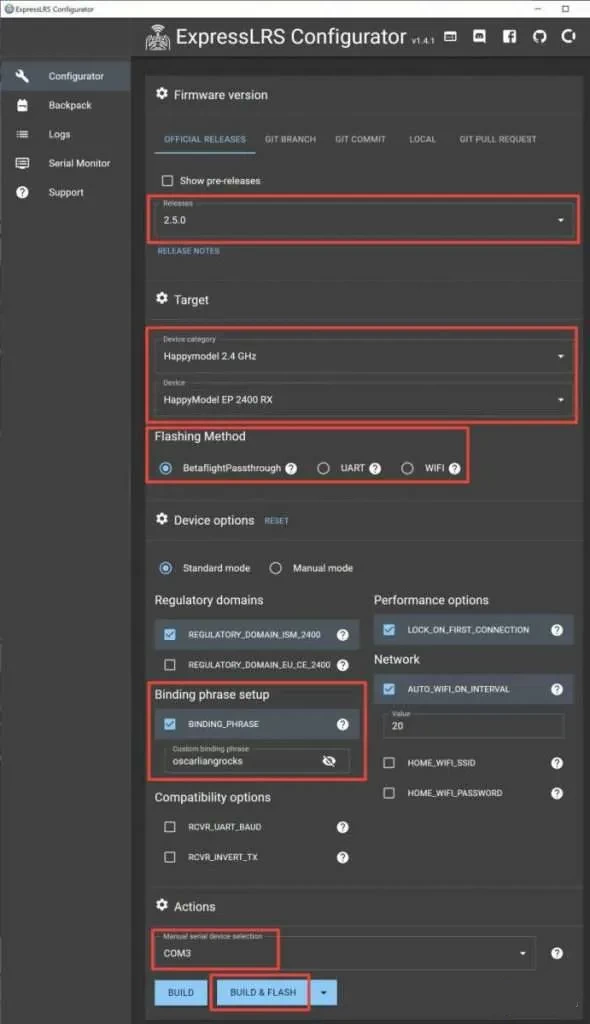Show help for REGULATORY_DOMAIN_EU_CE_2400
The height and width of the screenshot is (1024, 590).
click(x=342, y=665)
